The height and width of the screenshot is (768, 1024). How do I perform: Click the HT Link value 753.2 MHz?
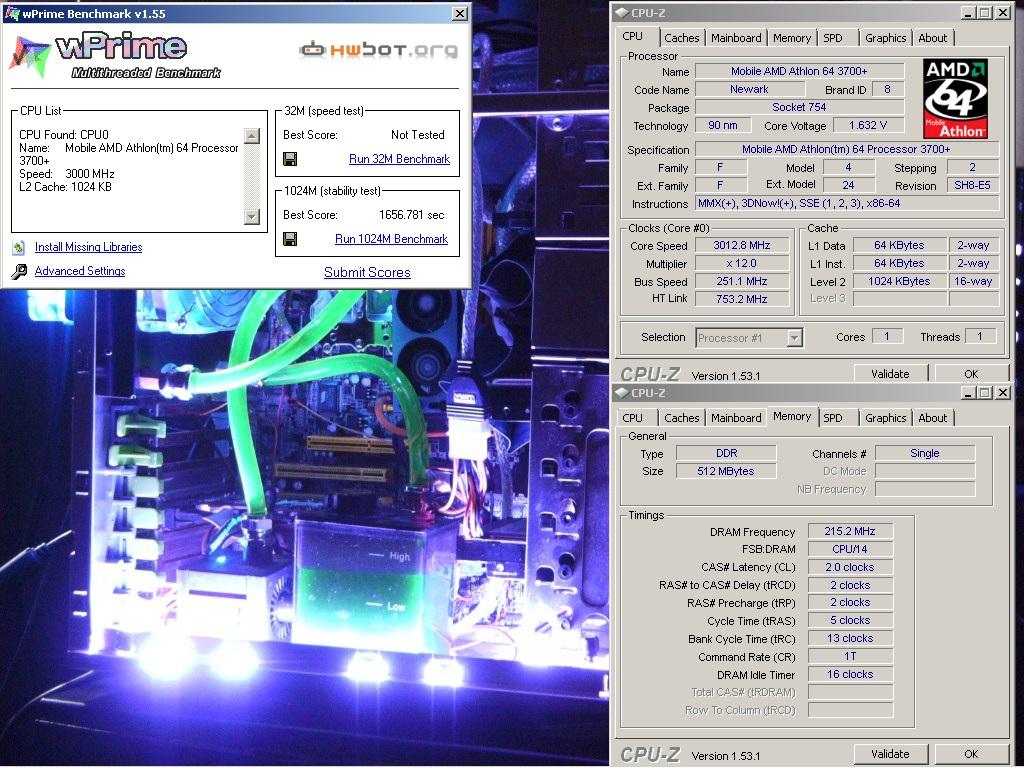[742, 299]
